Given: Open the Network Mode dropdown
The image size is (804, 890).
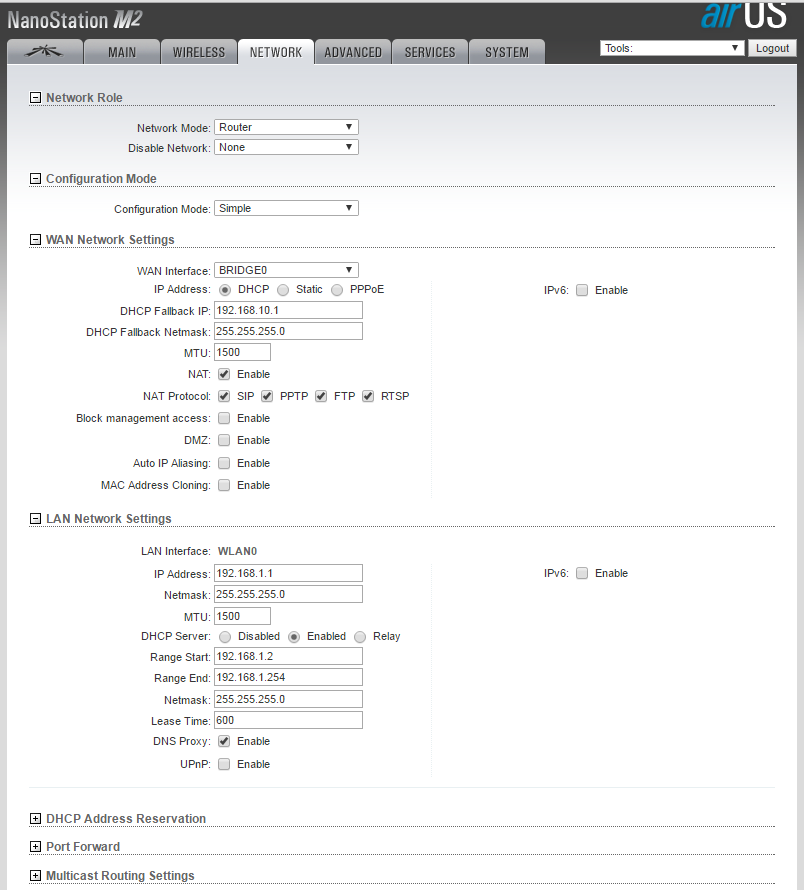Looking at the screenshot, I should coord(286,127).
